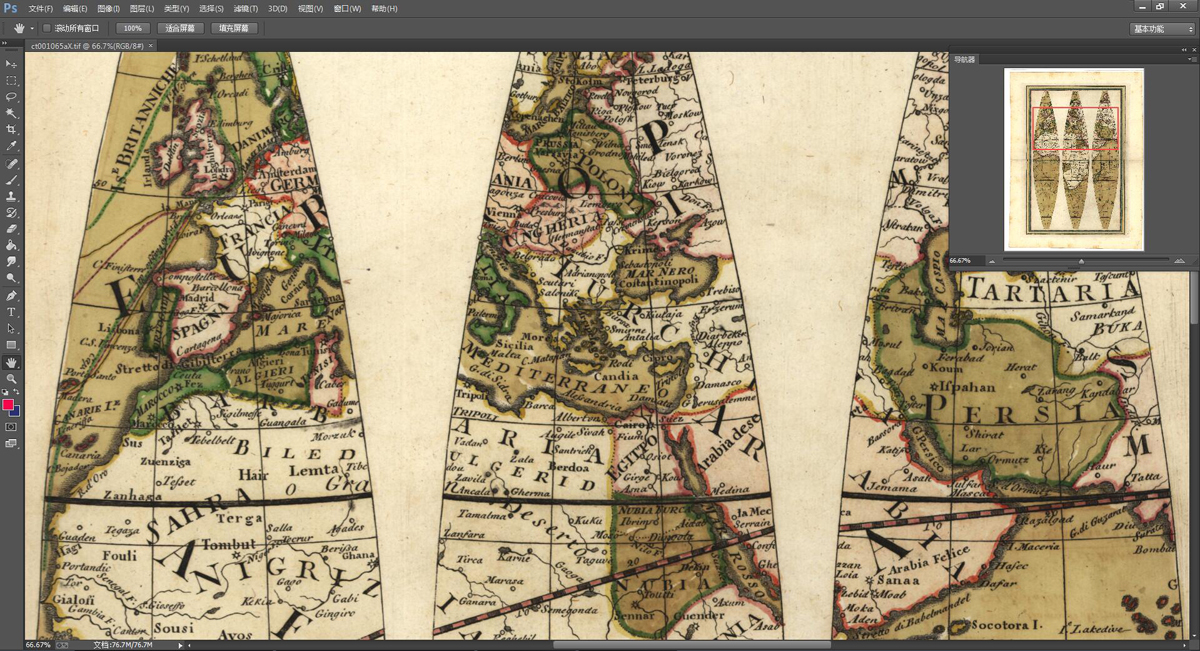Image resolution: width=1200 pixels, height=651 pixels.
Task: Select the Rectangle shape tool
Action: click(11, 345)
